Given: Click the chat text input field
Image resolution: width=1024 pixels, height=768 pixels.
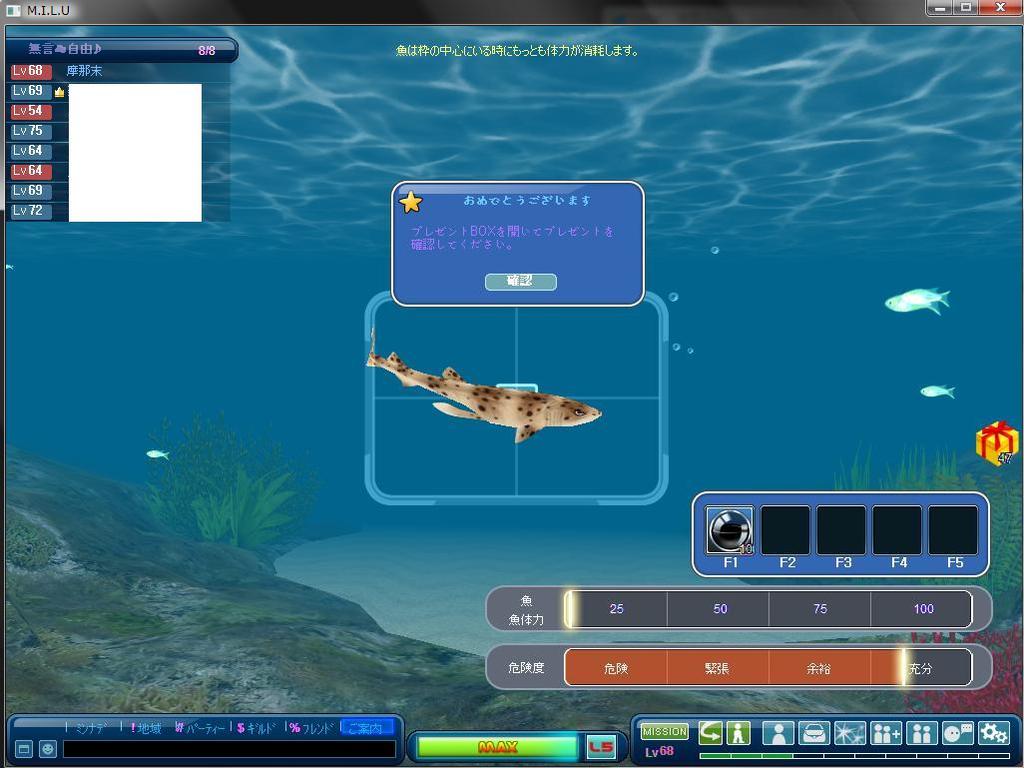Looking at the screenshot, I should click(x=228, y=749).
